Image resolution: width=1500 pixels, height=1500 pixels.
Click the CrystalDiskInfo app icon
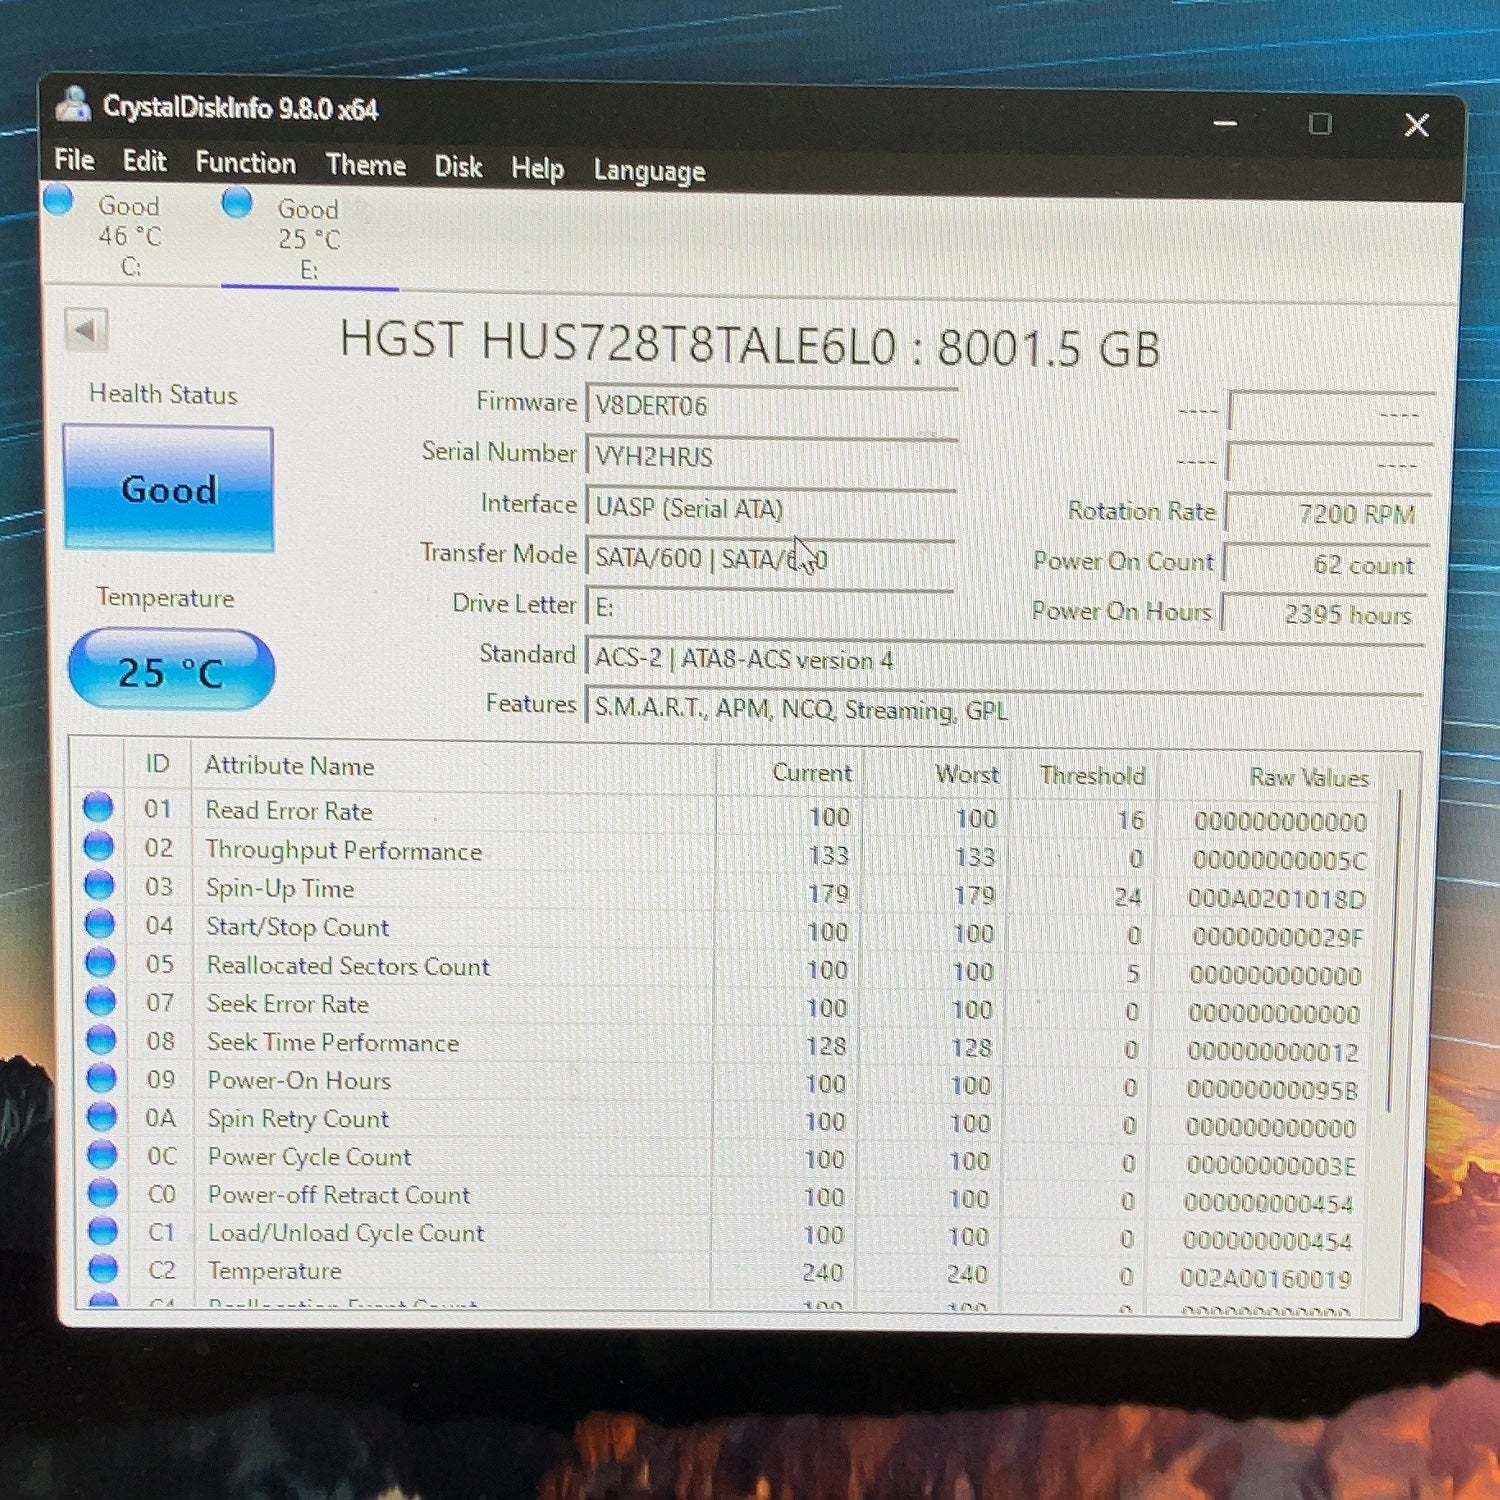tap(72, 104)
